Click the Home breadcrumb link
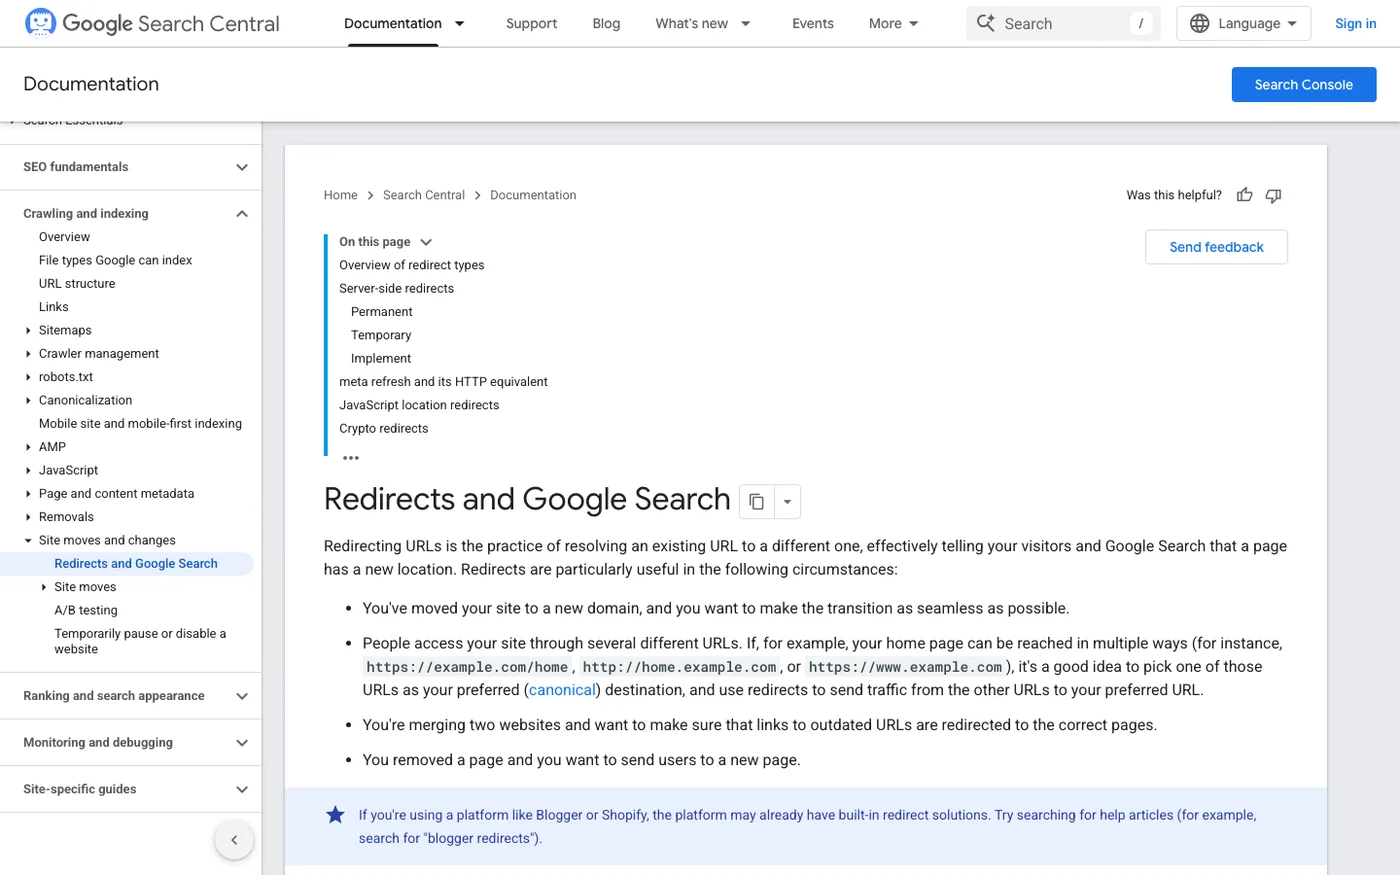The width and height of the screenshot is (1400, 875). tap(340, 195)
